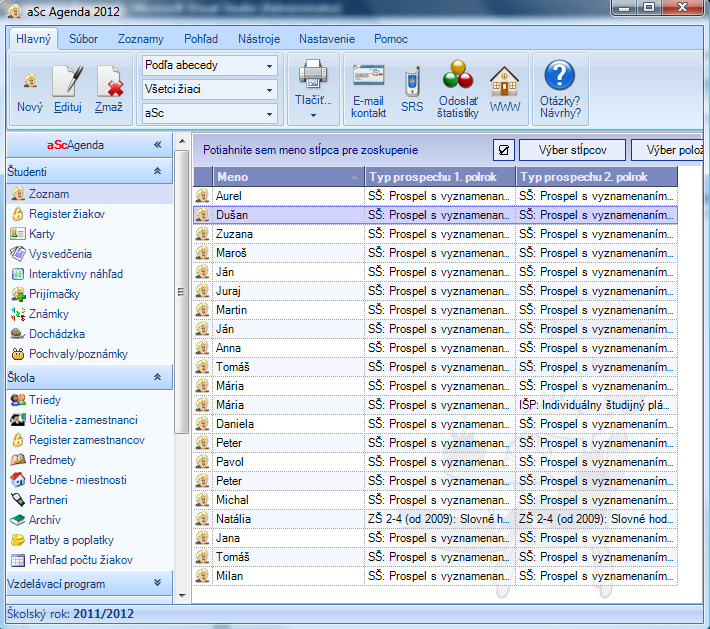The height and width of the screenshot is (629, 710).
Task: Open the Nastavenie menu
Action: coord(327,39)
